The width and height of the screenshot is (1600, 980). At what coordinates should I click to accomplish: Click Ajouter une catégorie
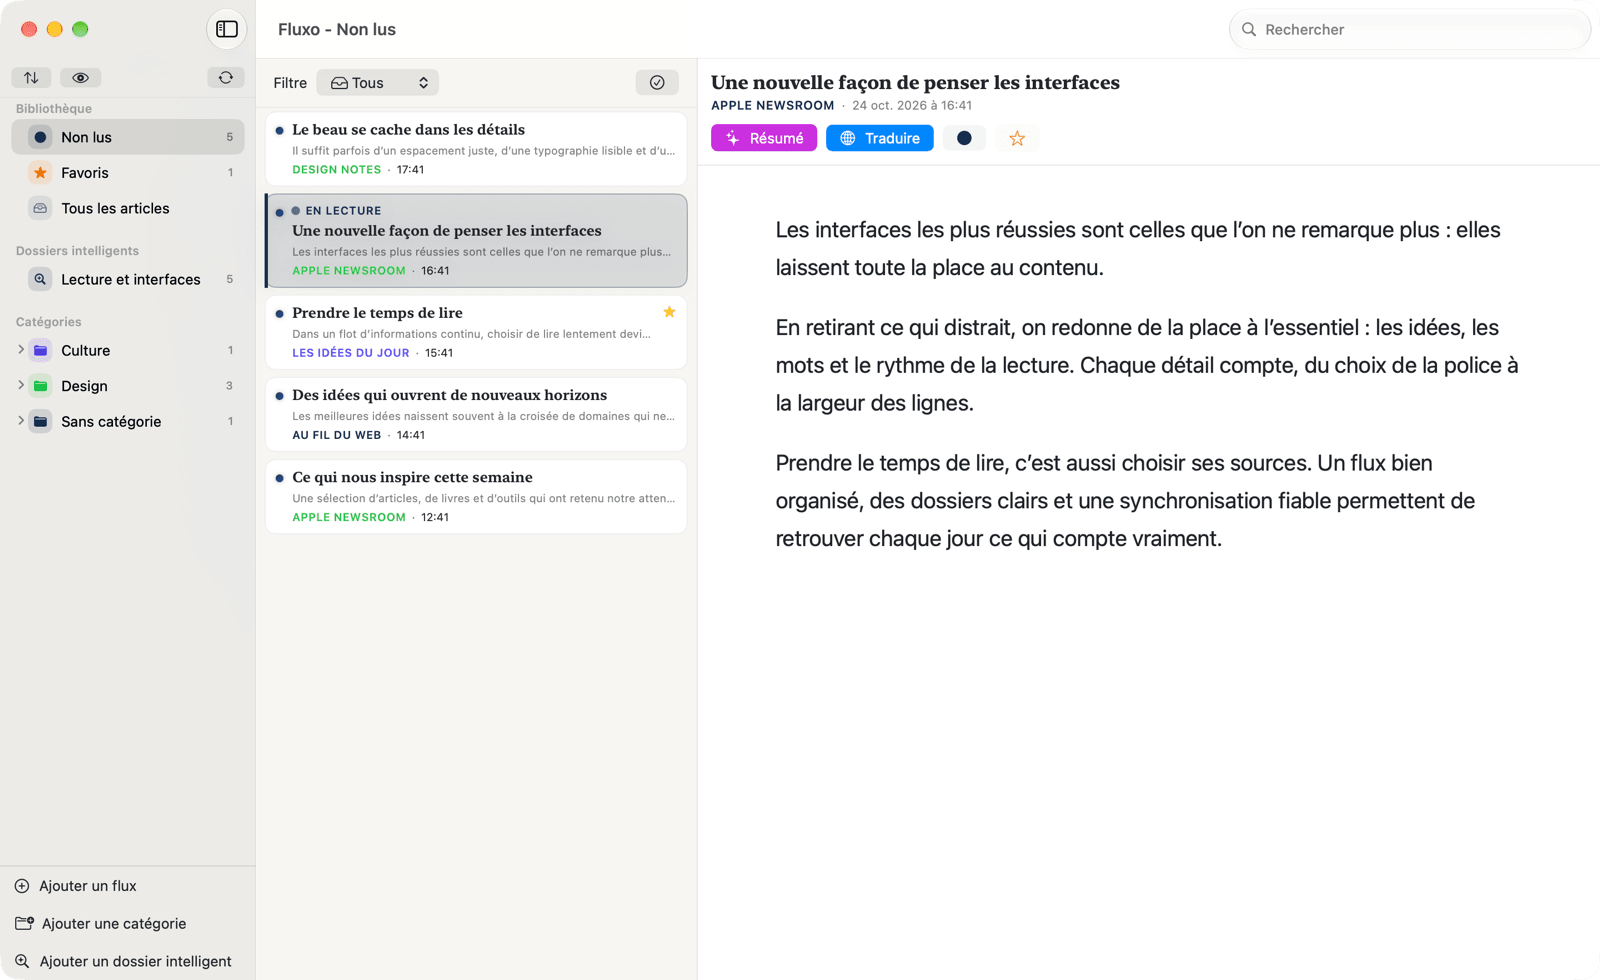[x=100, y=923]
